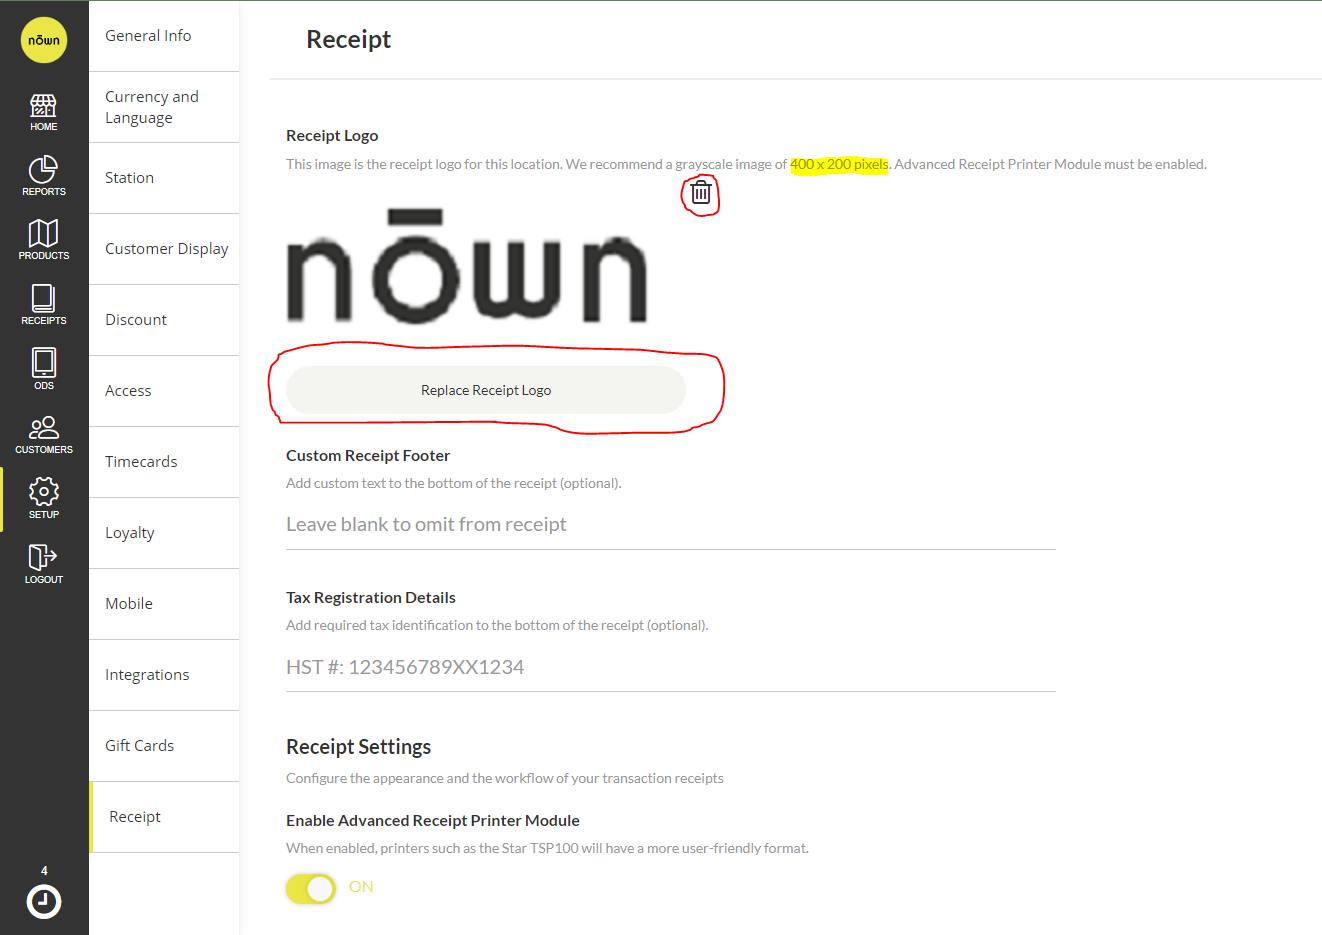Open Timecards settings tab
Viewport: 1322px width, 935px height.
pos(164,462)
